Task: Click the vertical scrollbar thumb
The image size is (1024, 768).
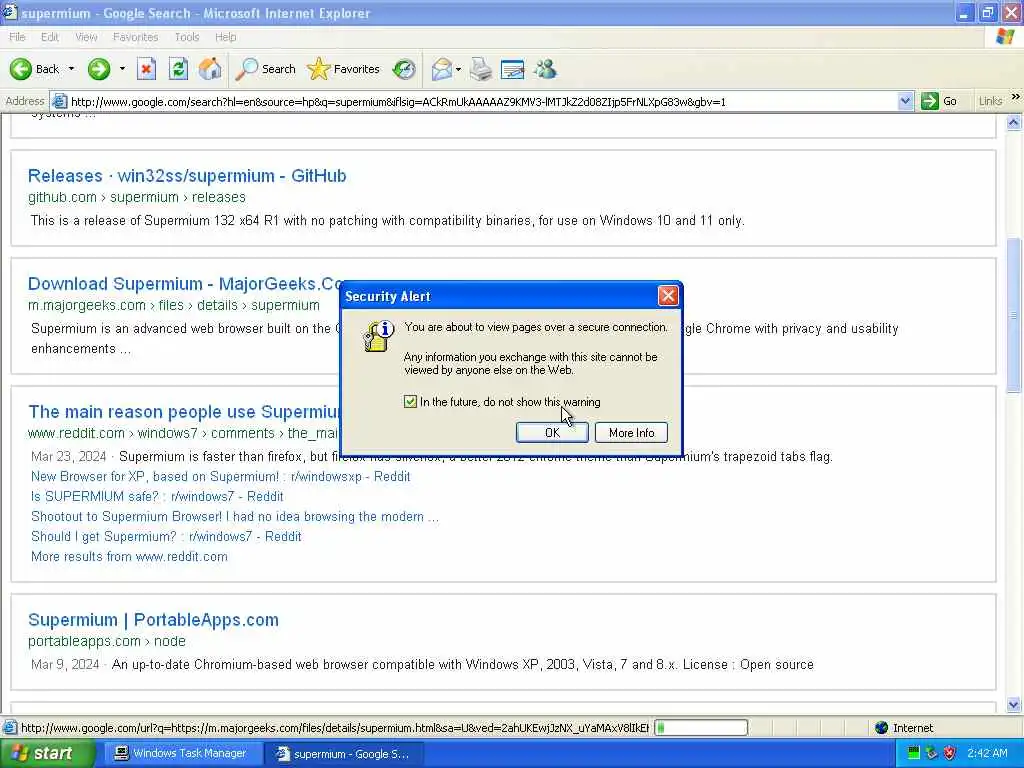Action: pyautogui.click(x=1014, y=316)
